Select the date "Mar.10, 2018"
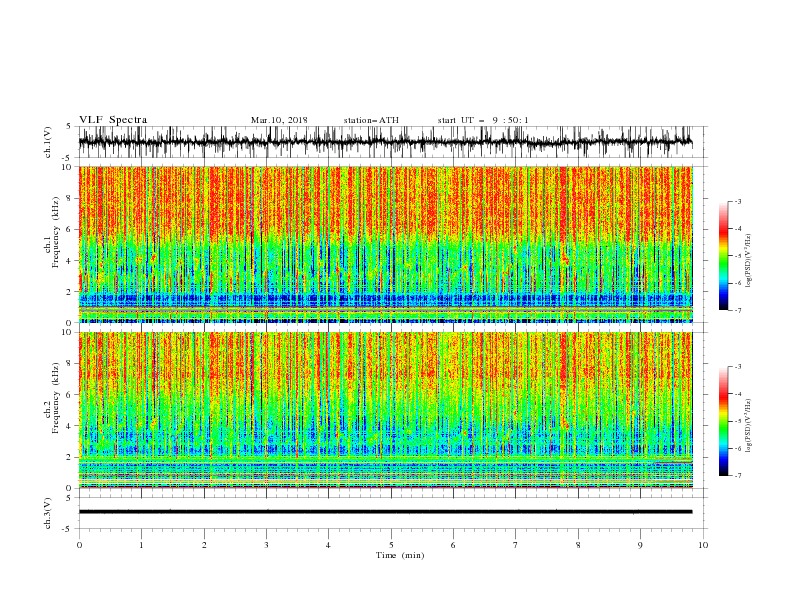The image size is (792, 612). pyautogui.click(x=279, y=120)
